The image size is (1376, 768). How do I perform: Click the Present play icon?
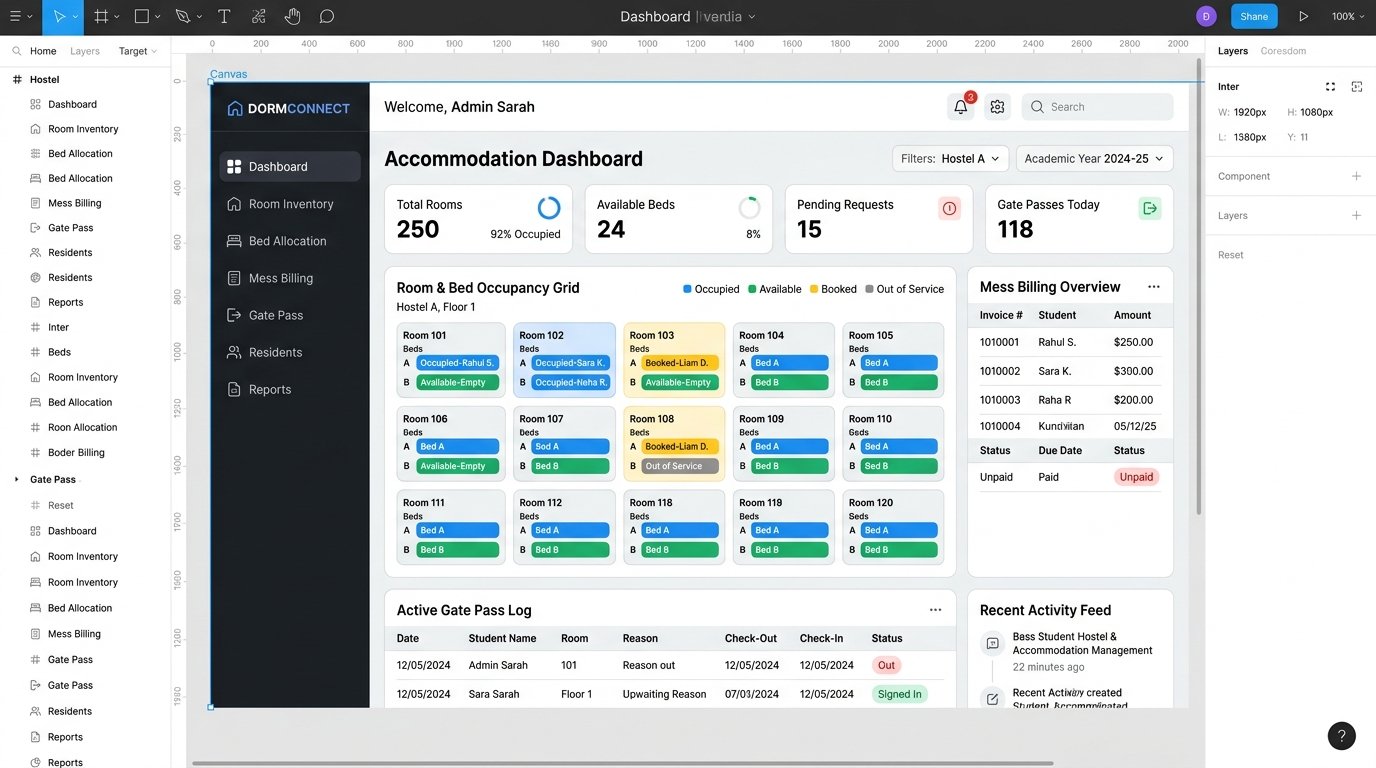1303,17
